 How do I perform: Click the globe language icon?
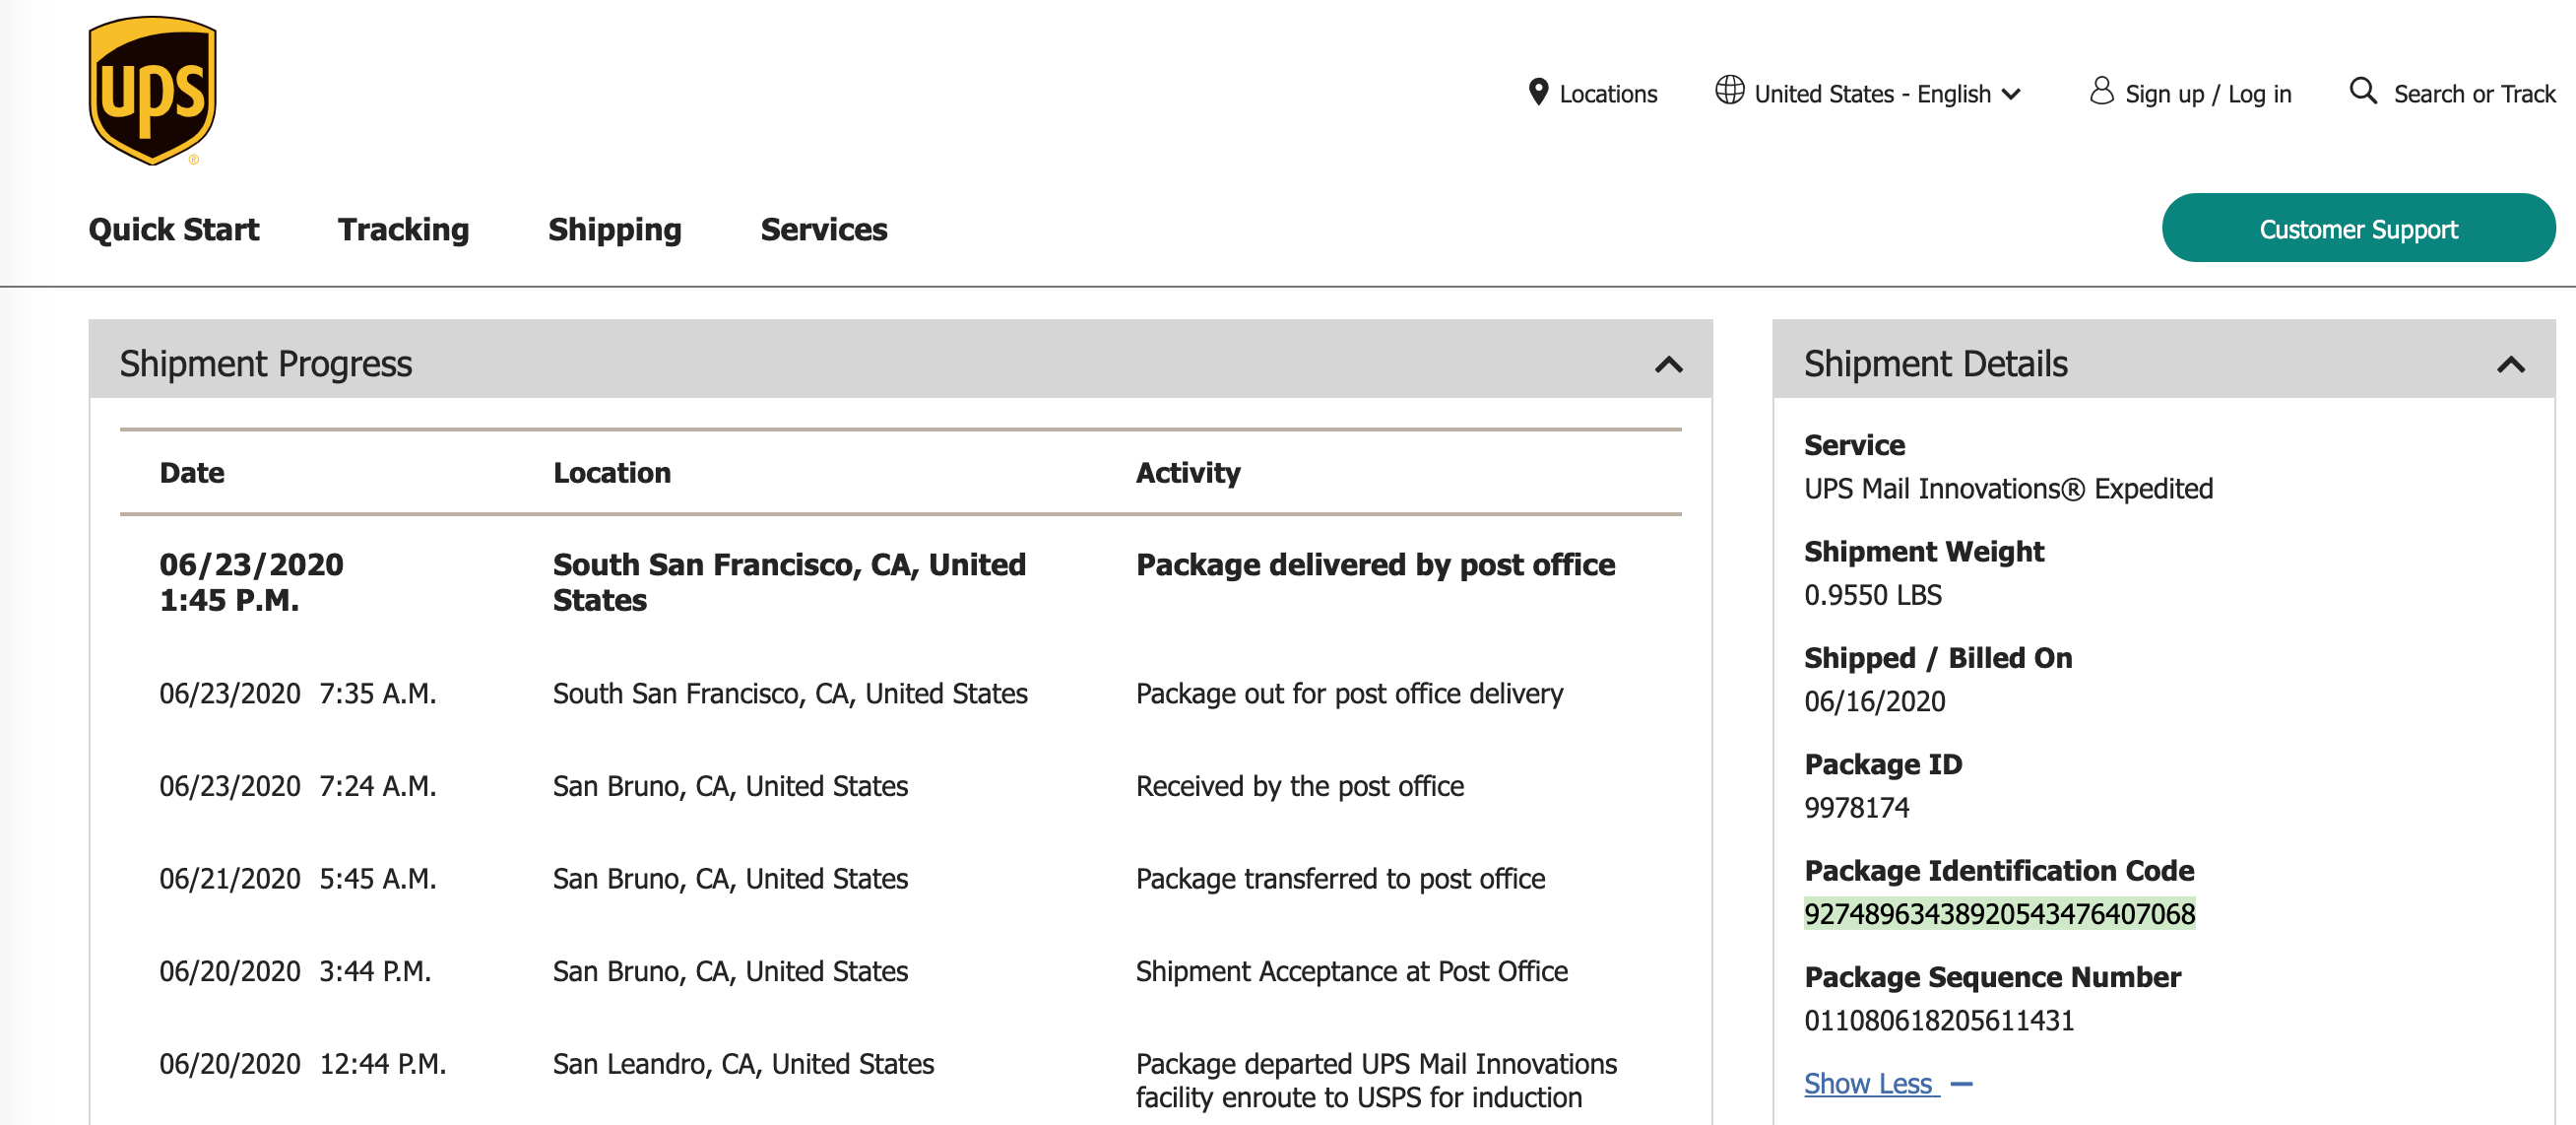[x=1729, y=90]
